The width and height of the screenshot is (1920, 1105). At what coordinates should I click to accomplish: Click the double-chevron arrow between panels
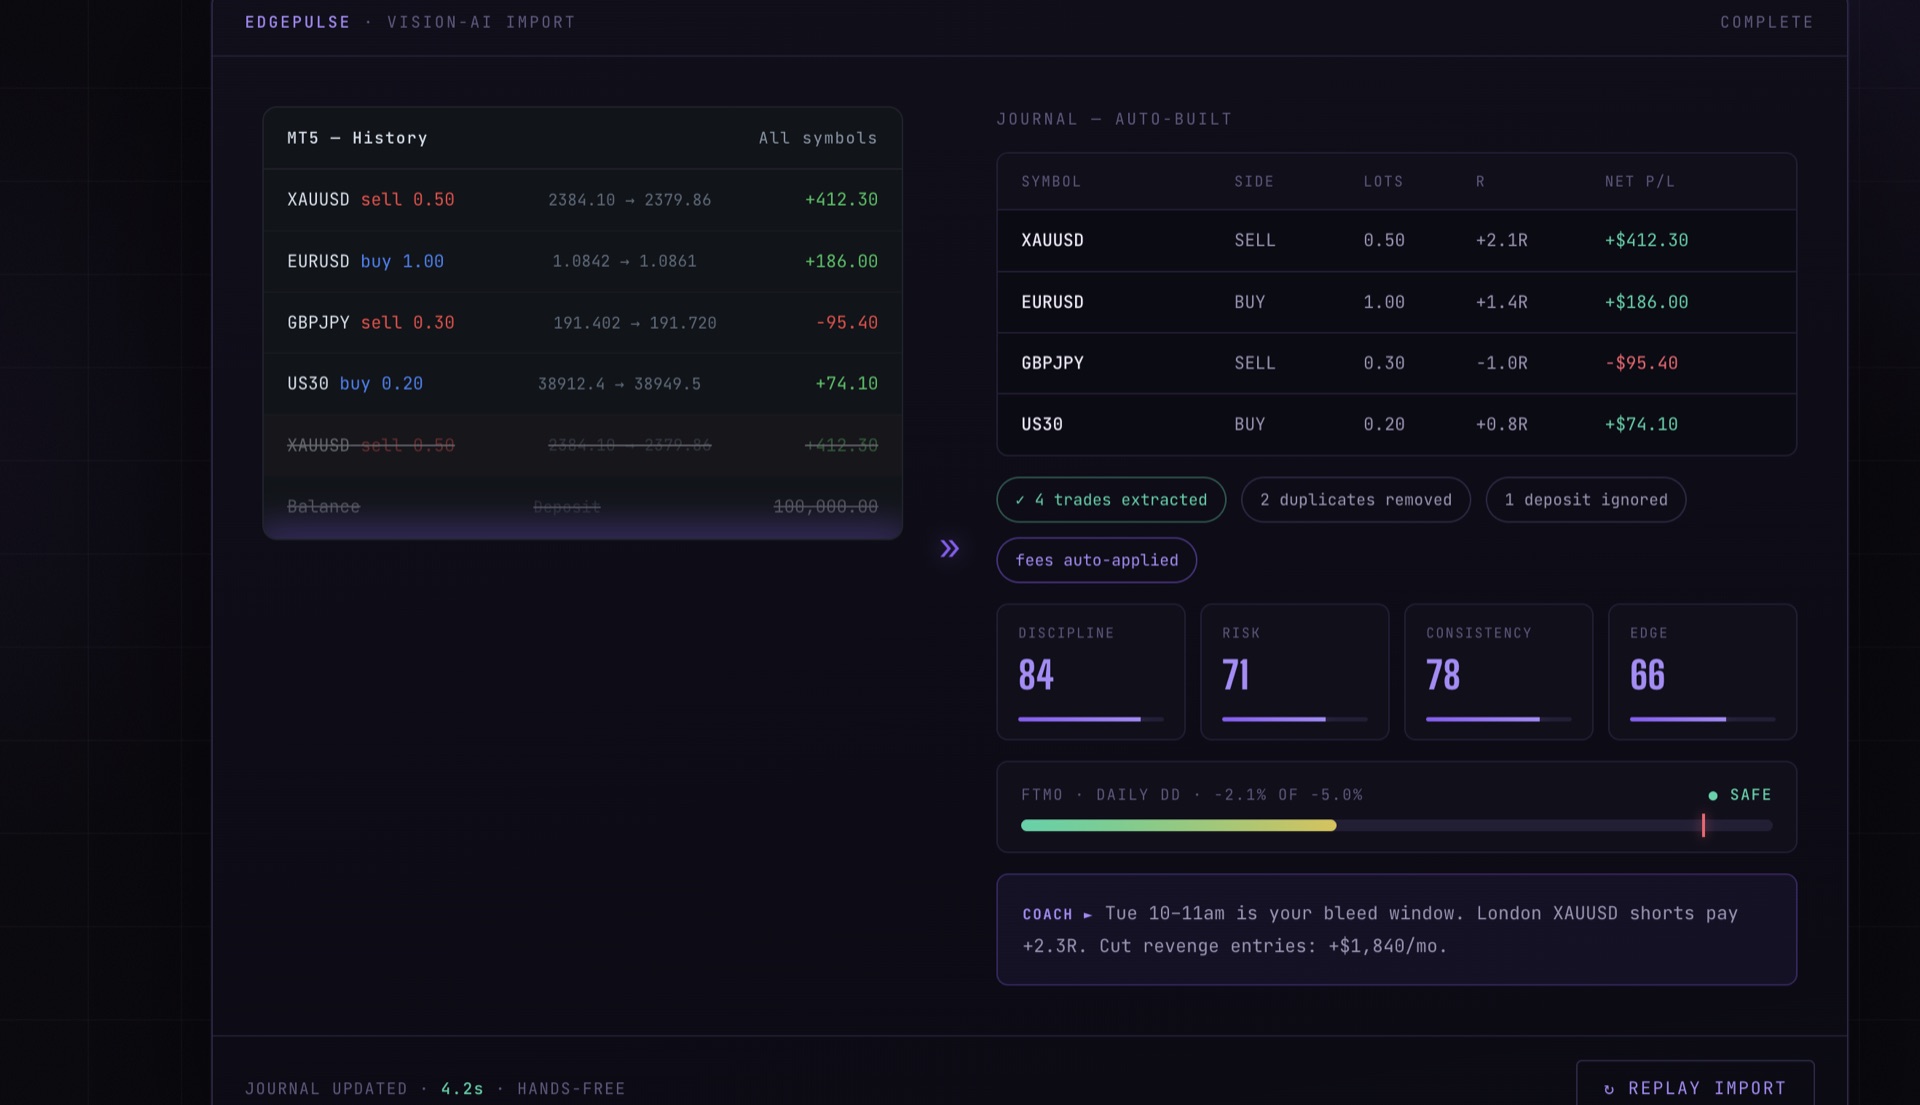tap(949, 548)
